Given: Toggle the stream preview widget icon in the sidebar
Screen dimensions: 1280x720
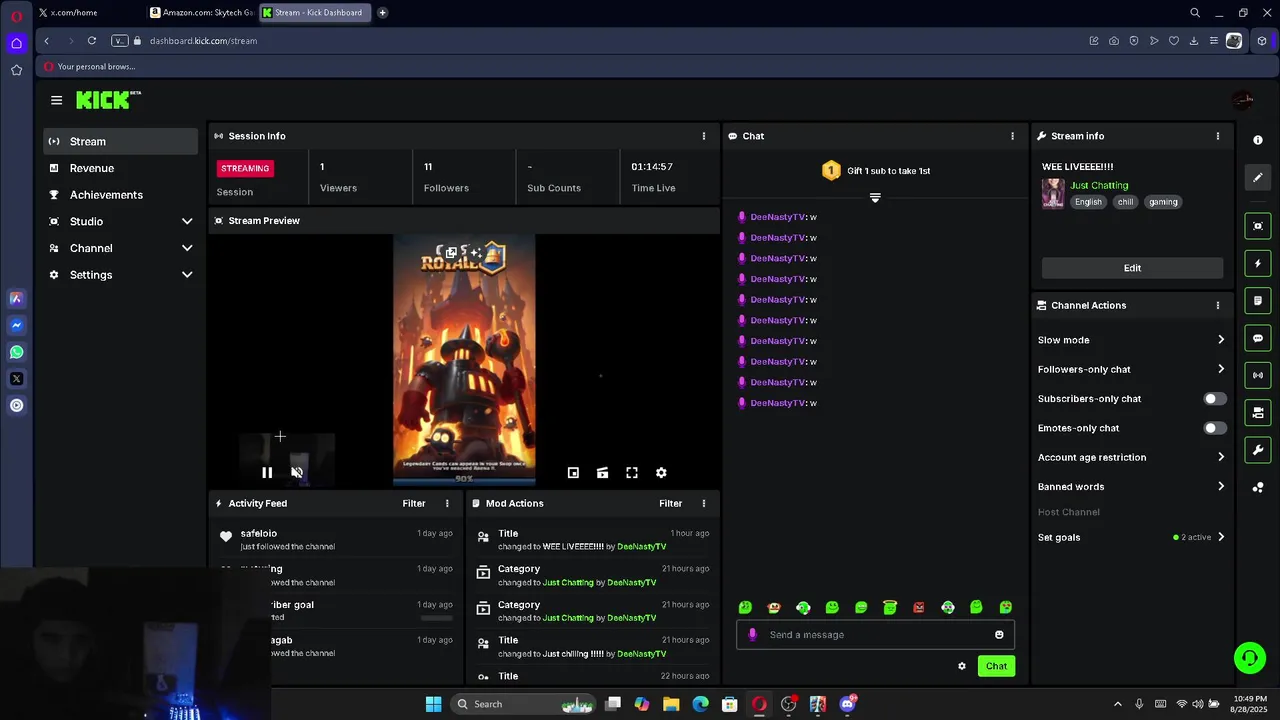Looking at the screenshot, I should pos(1258,226).
